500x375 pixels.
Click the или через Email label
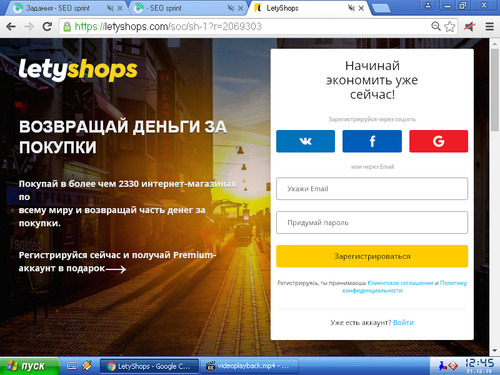(372, 167)
